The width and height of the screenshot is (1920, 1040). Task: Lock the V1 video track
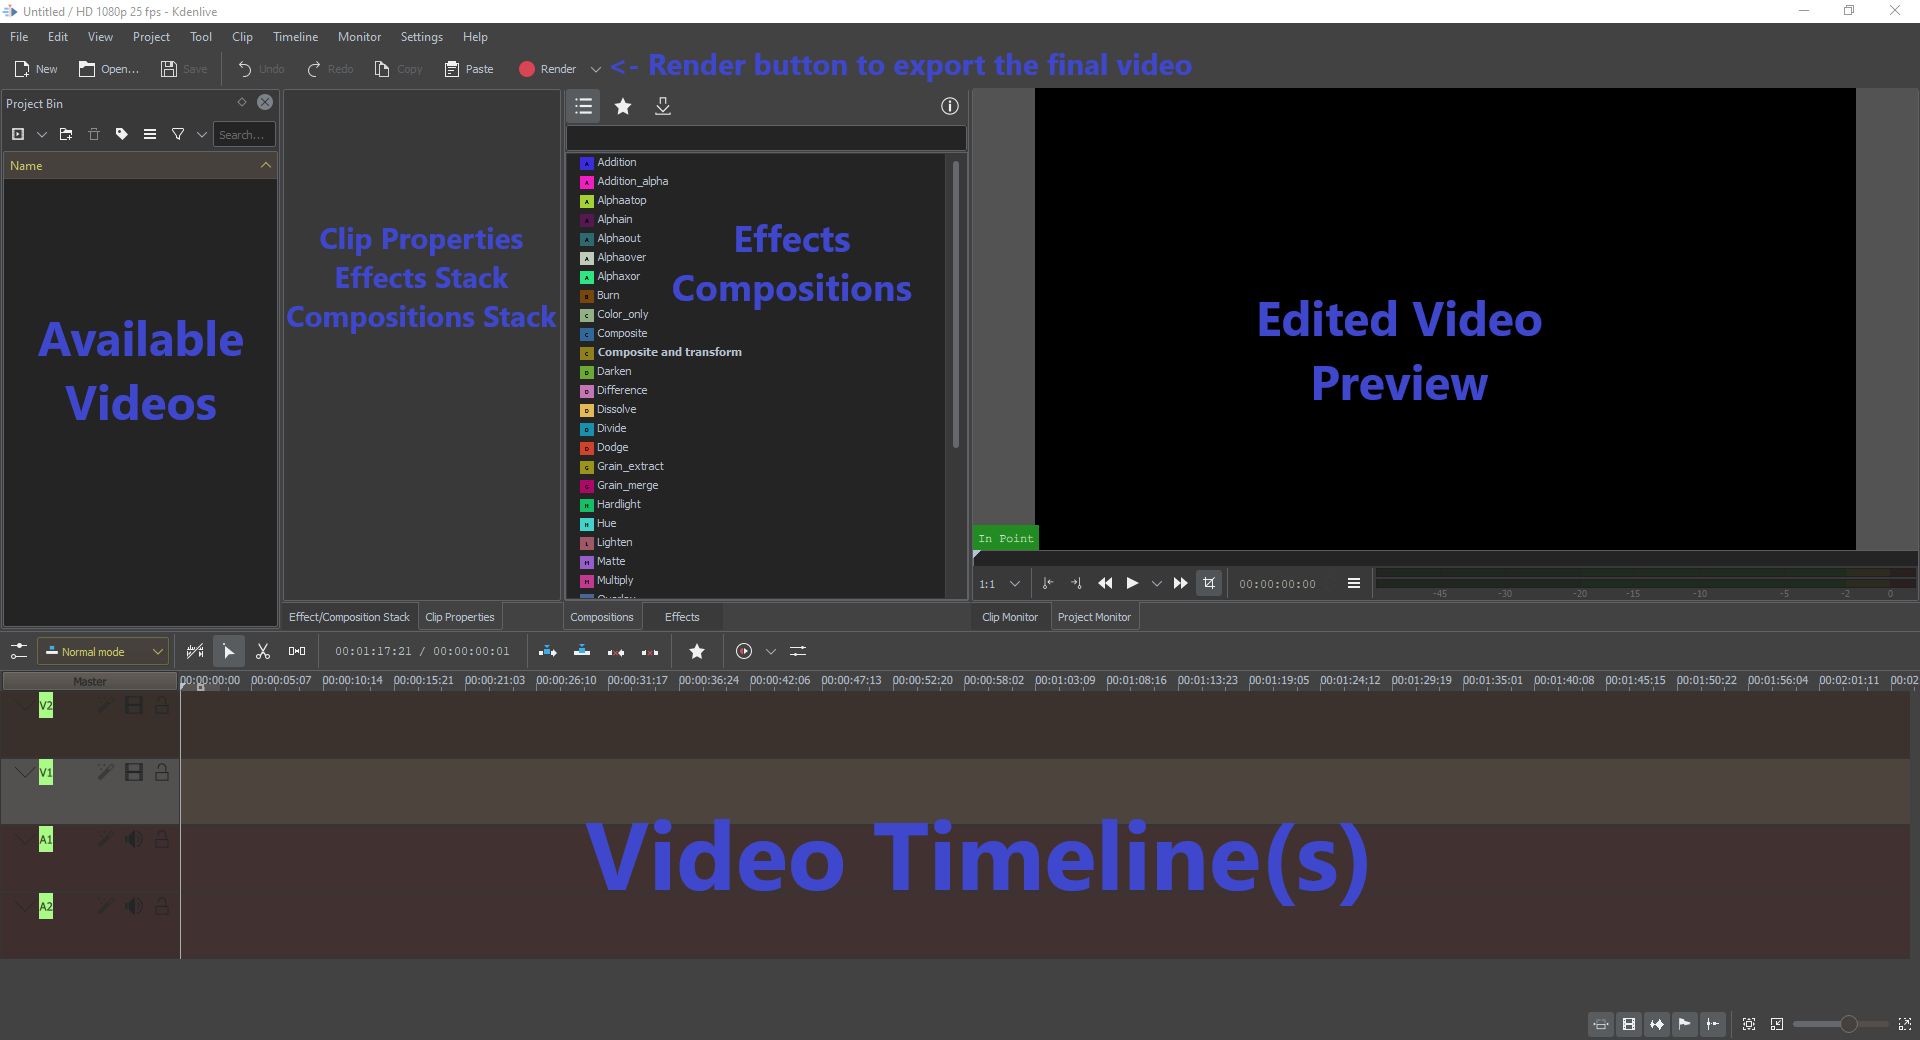point(162,772)
